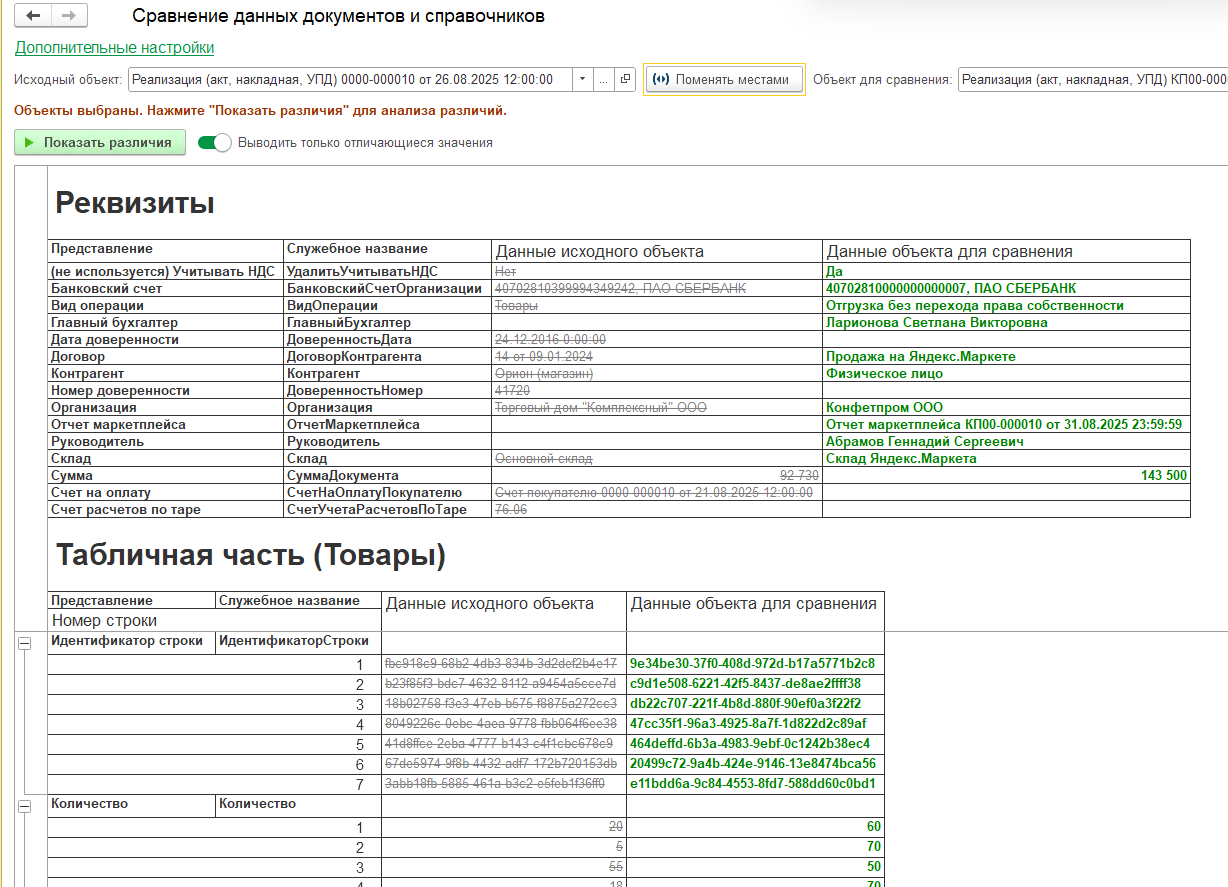This screenshot has width=1228, height=887.
Task: Click the Номер строки cell
Action: 214,620
